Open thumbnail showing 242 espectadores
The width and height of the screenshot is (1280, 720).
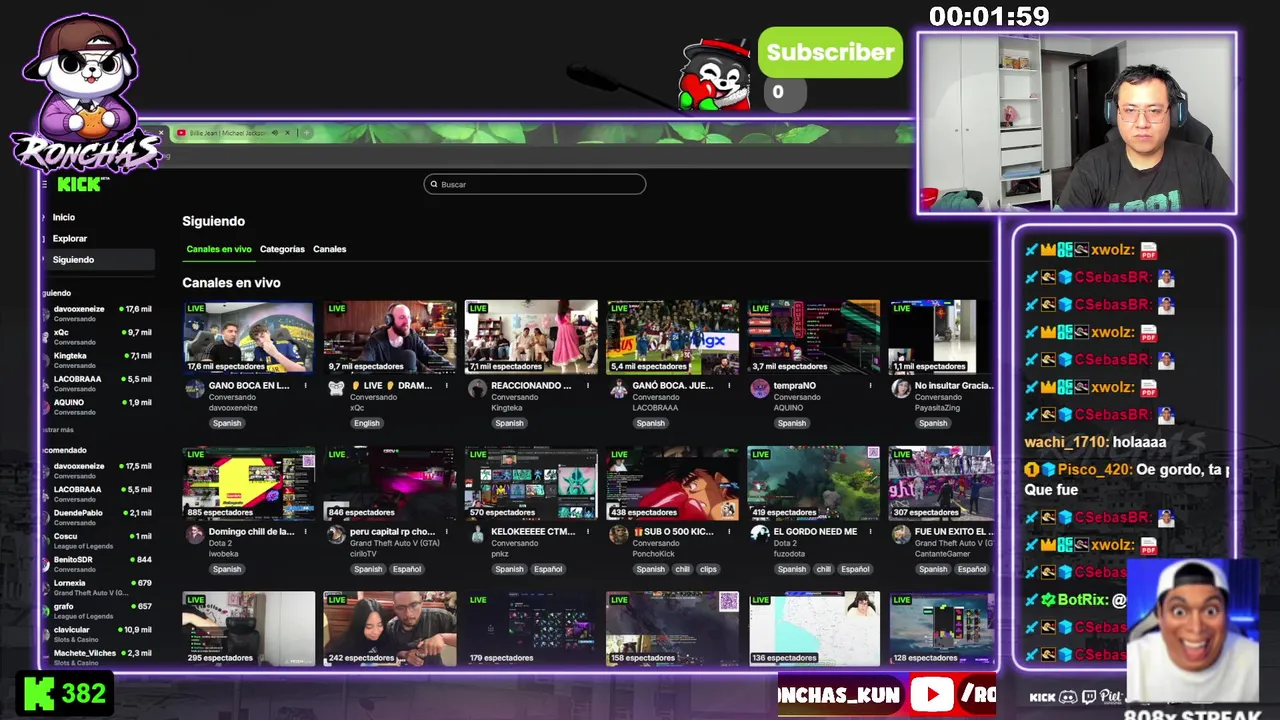tap(390, 628)
